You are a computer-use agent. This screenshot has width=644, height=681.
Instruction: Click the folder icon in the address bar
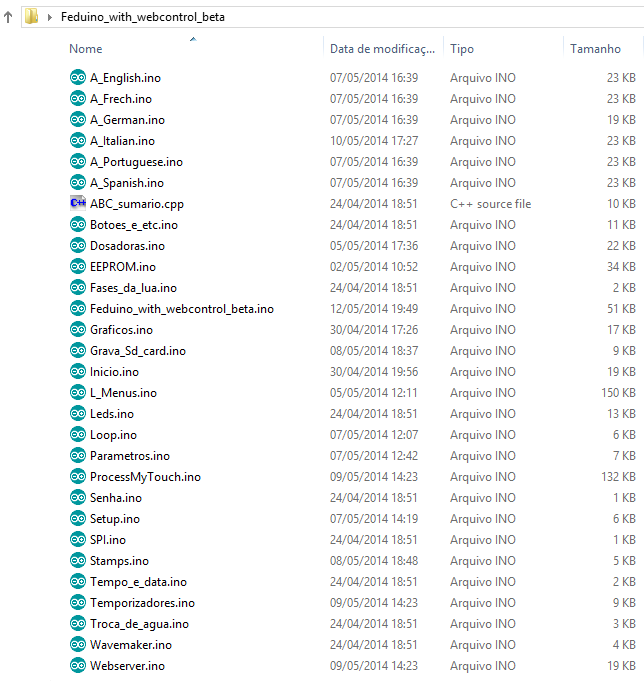pos(31,16)
